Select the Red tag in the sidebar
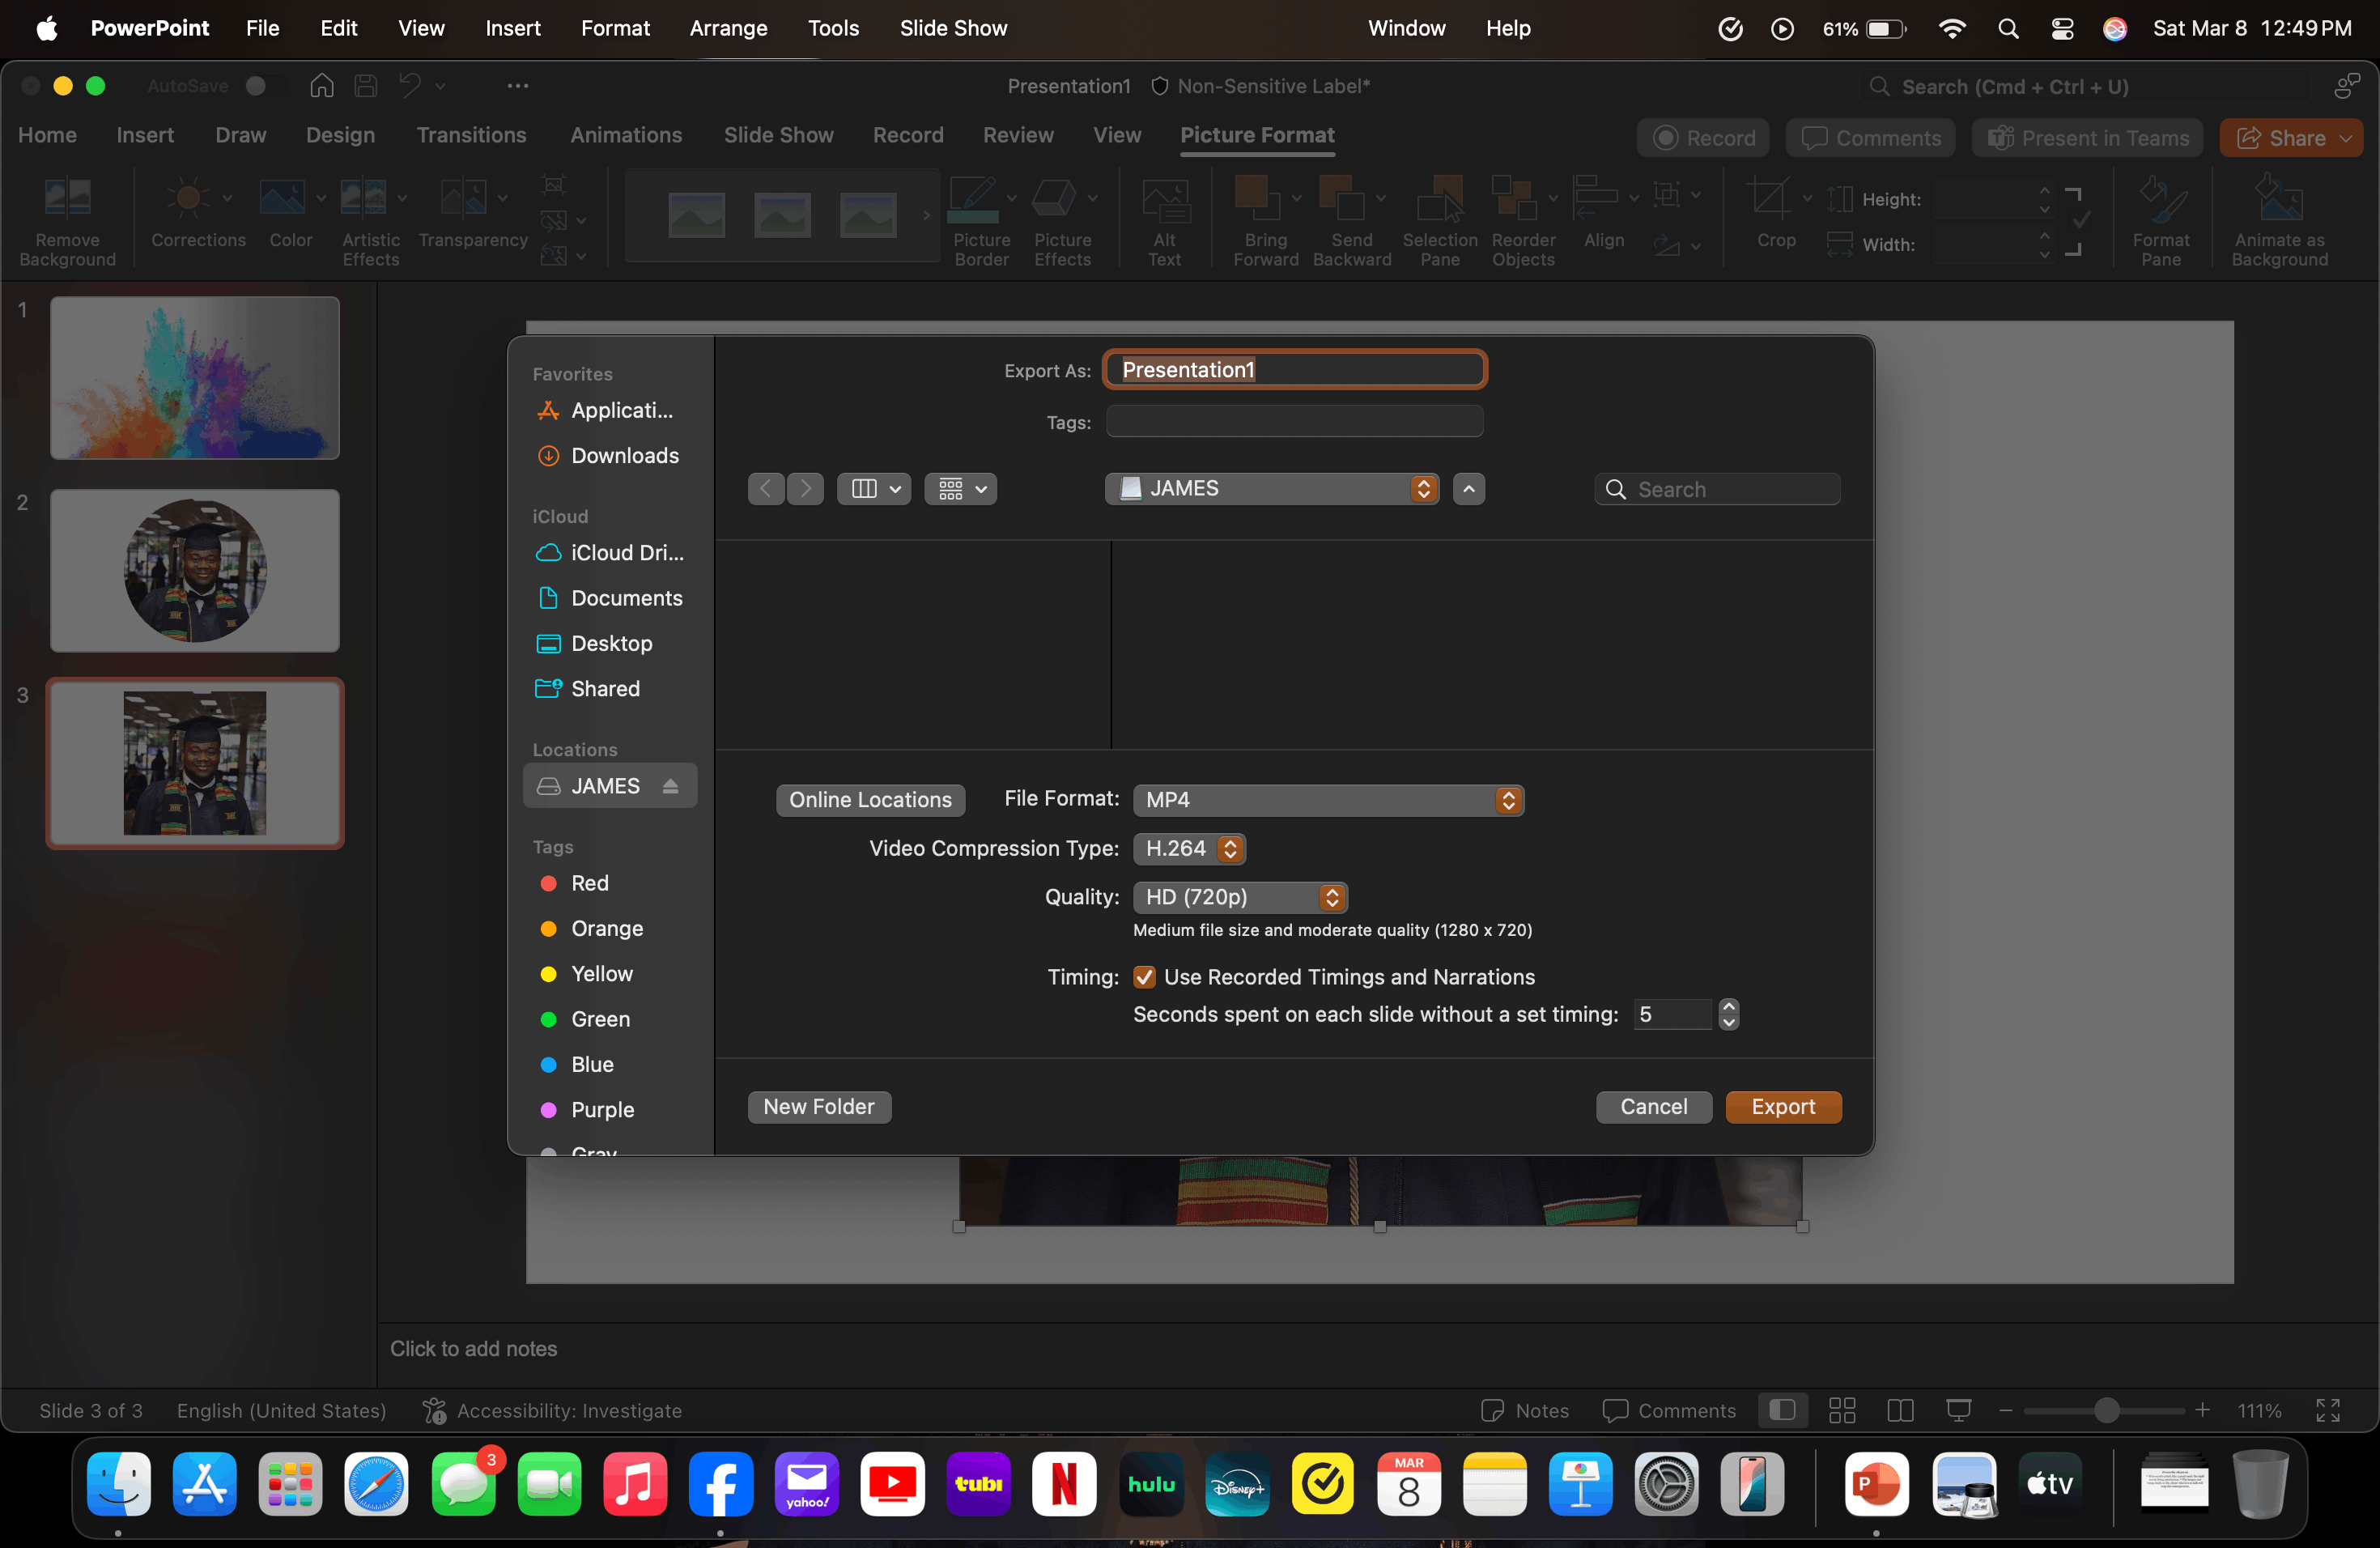The width and height of the screenshot is (2380, 1548). [x=589, y=883]
